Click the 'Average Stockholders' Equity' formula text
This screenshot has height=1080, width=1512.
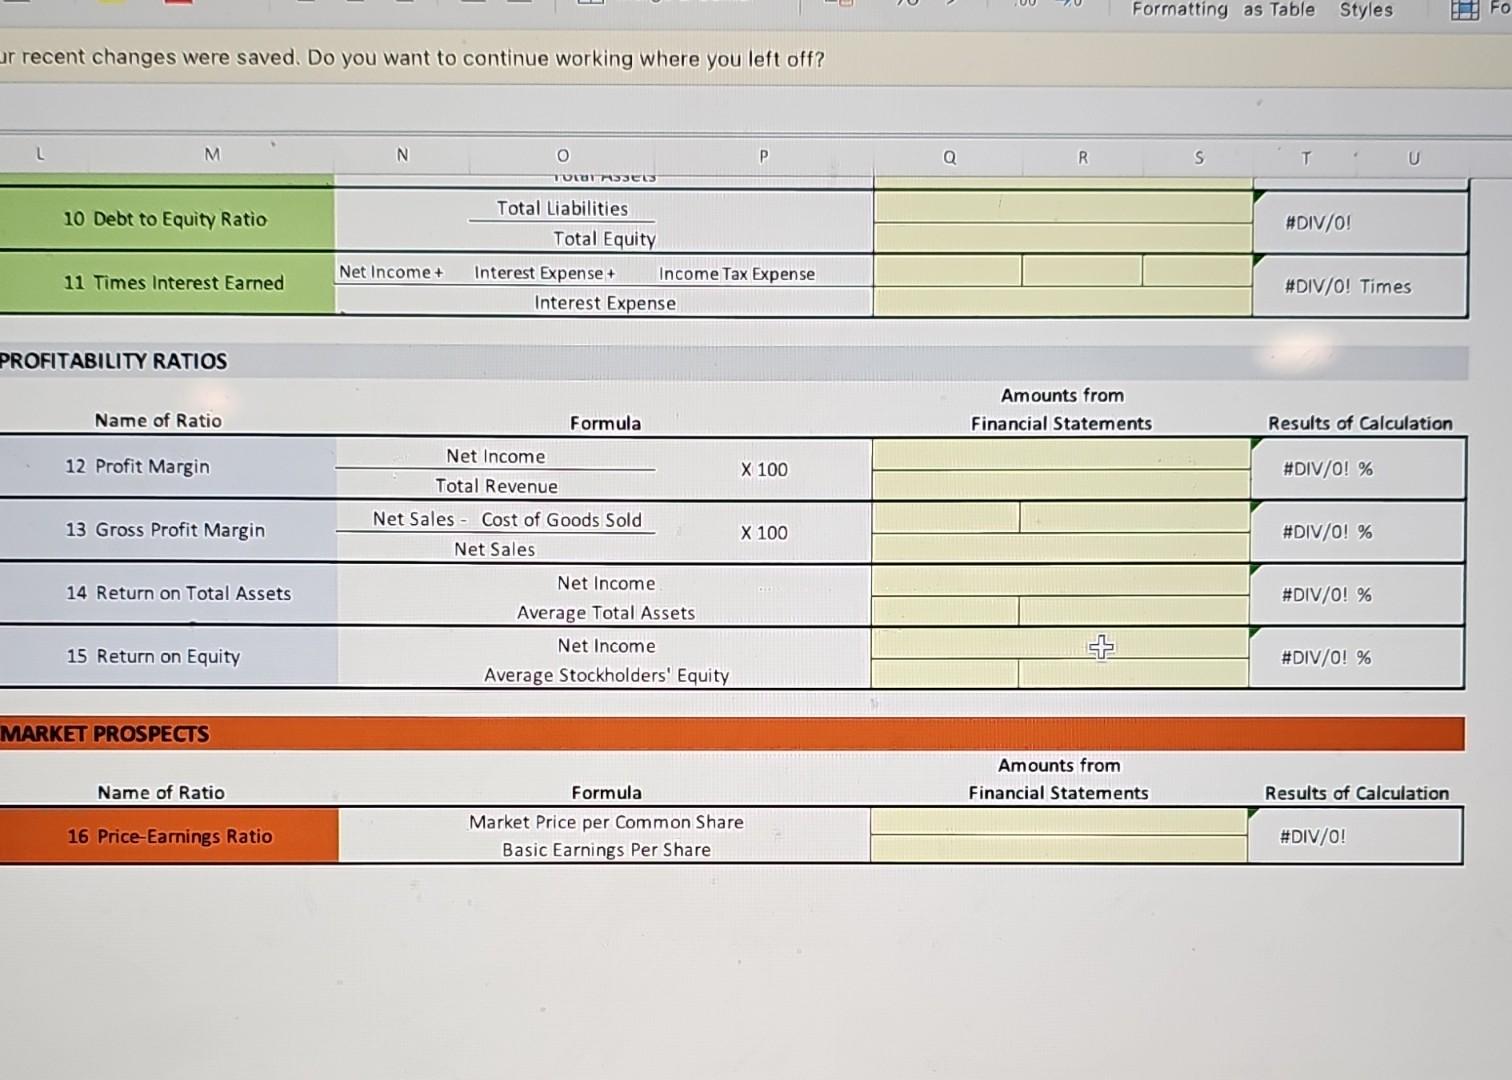coord(607,675)
